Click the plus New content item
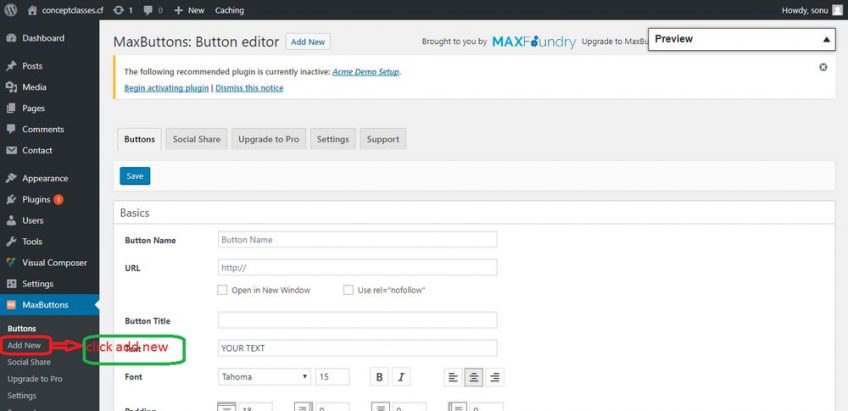The width and height of the screenshot is (848, 411). click(189, 10)
